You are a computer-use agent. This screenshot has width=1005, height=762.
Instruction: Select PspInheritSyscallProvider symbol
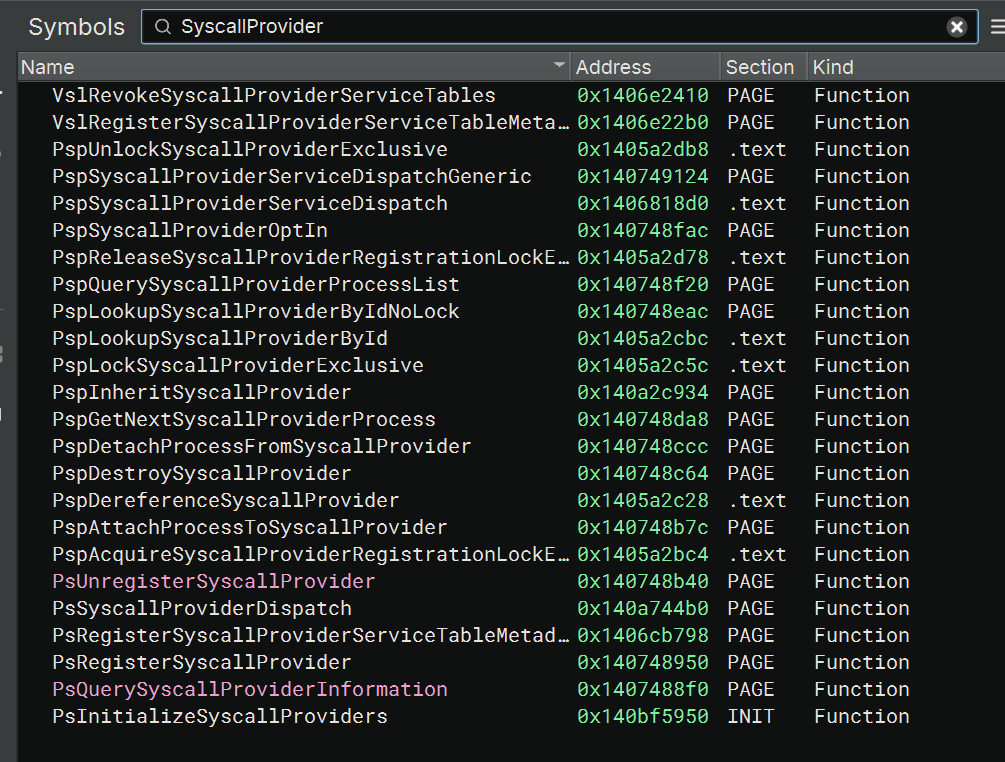pos(202,392)
